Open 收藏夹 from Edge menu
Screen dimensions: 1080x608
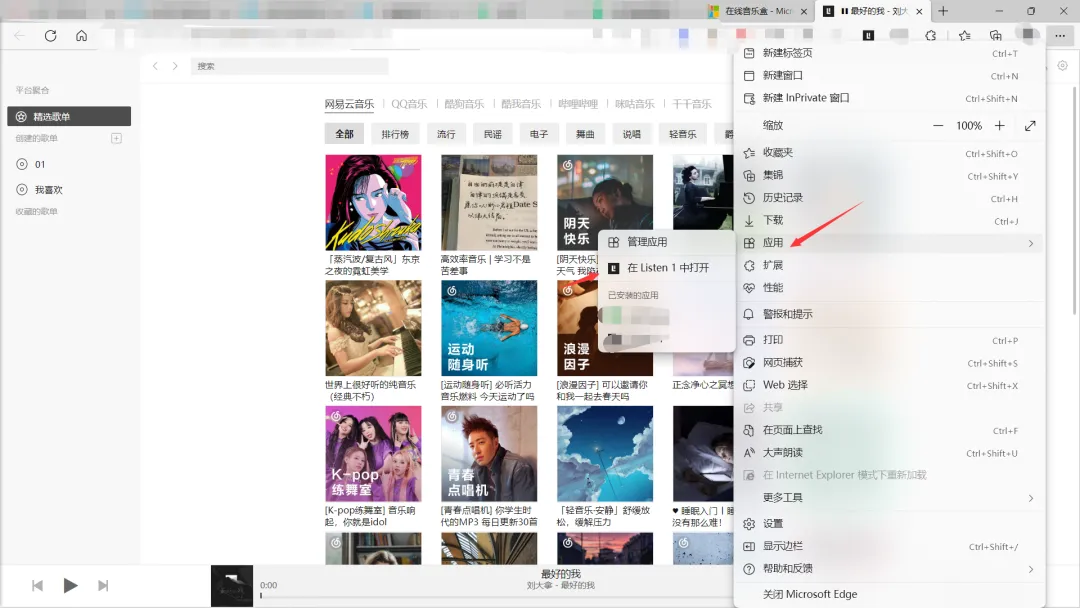[889, 153]
